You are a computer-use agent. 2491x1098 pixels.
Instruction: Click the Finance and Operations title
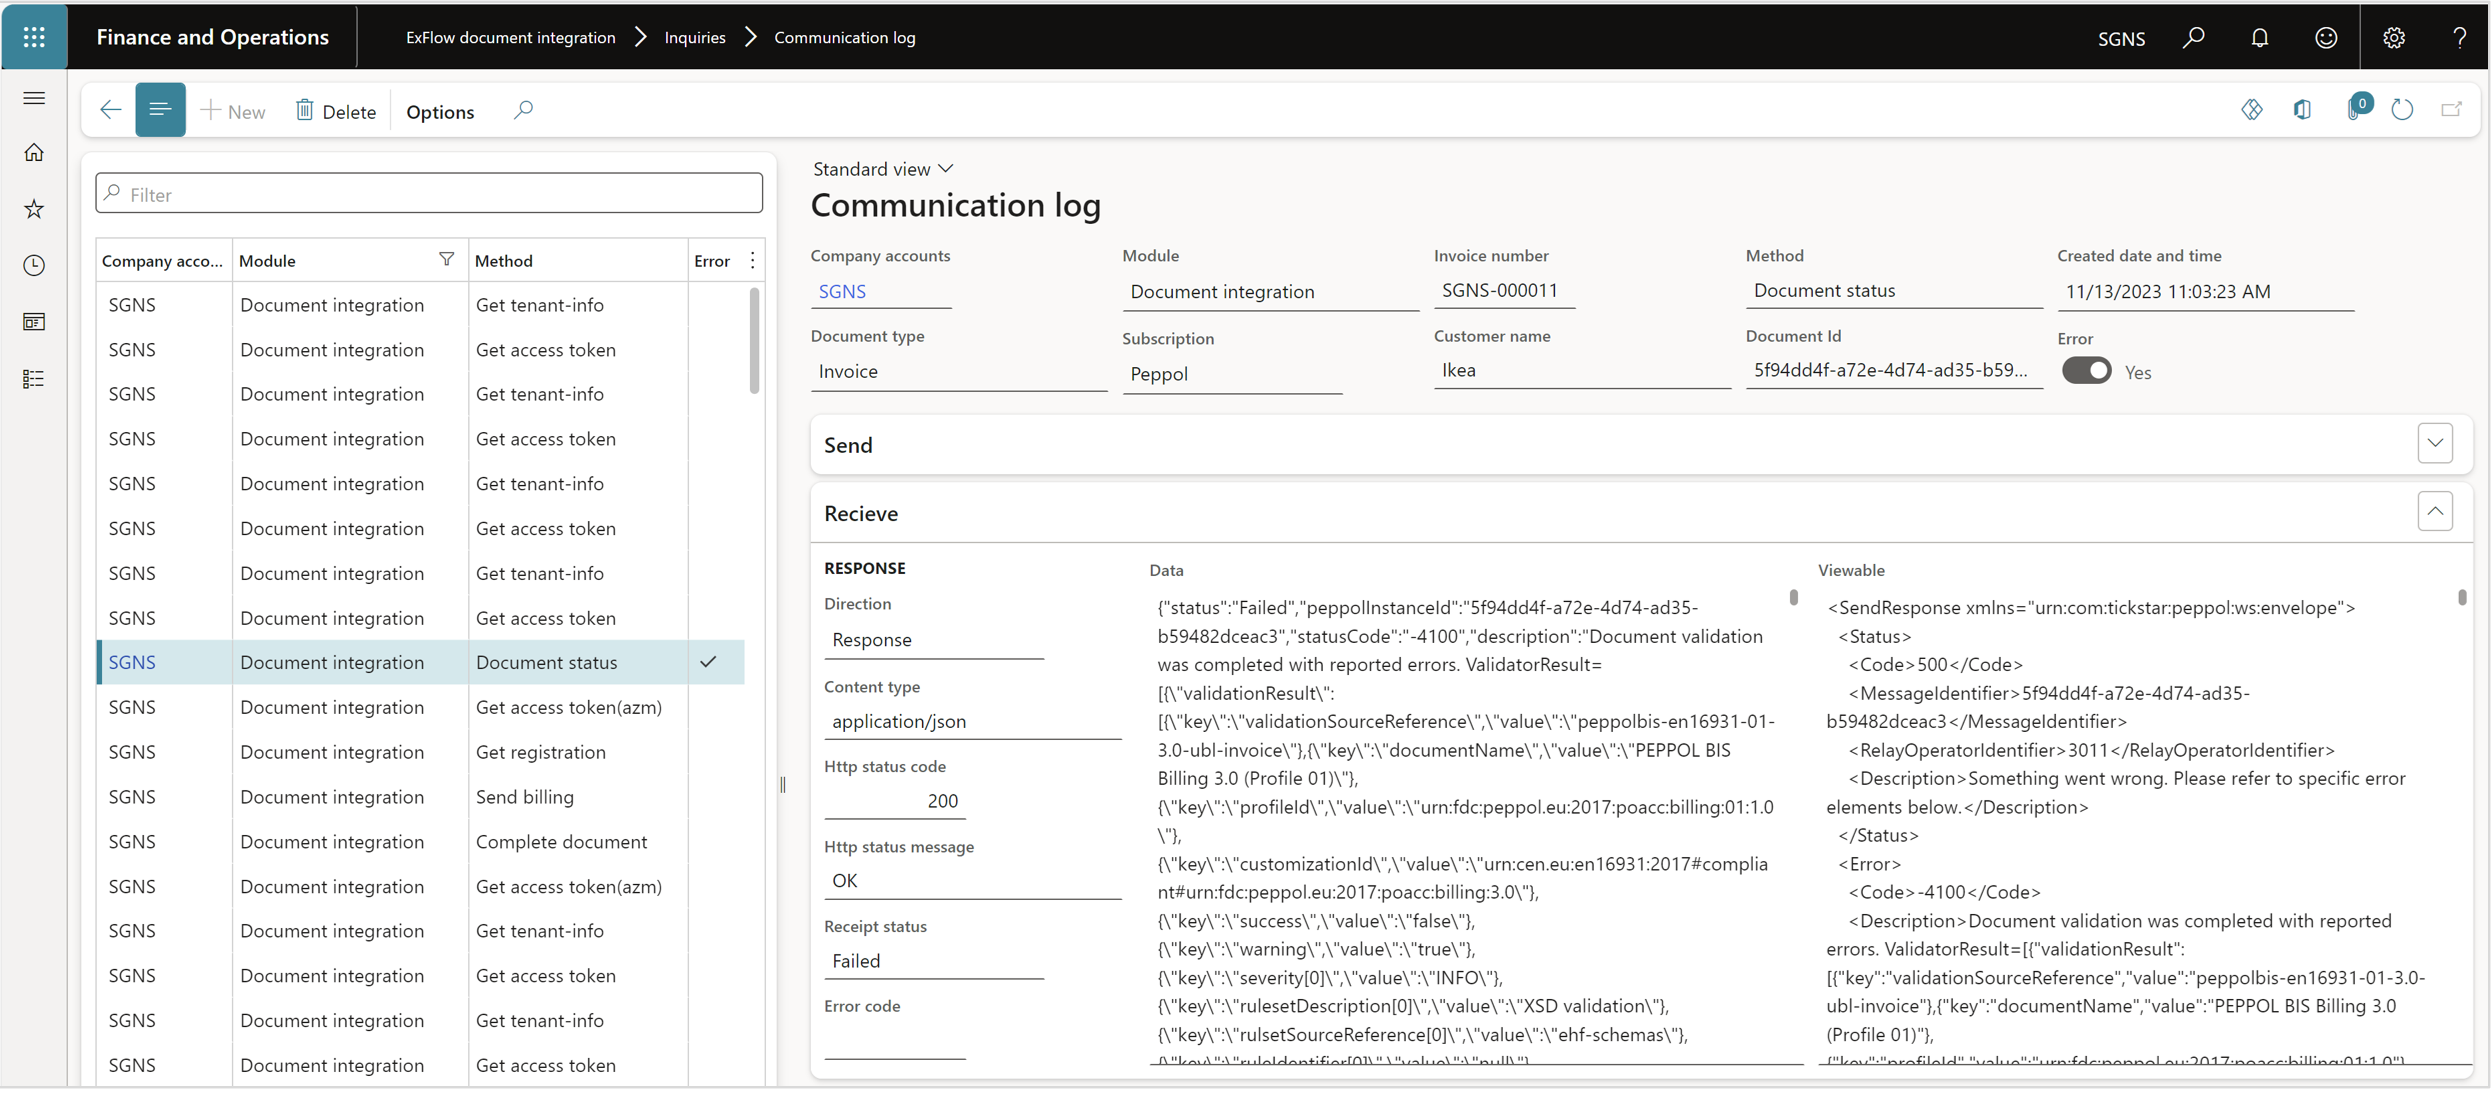(212, 37)
